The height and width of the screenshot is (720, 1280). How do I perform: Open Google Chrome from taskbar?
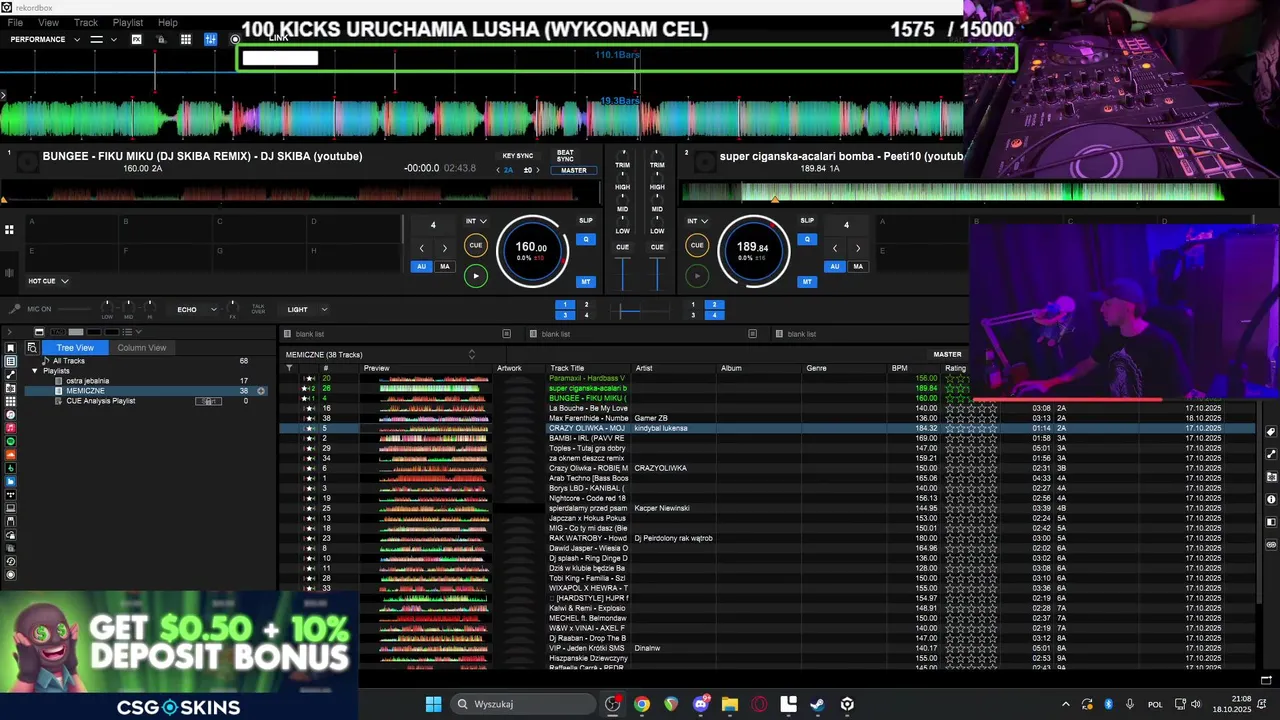642,704
